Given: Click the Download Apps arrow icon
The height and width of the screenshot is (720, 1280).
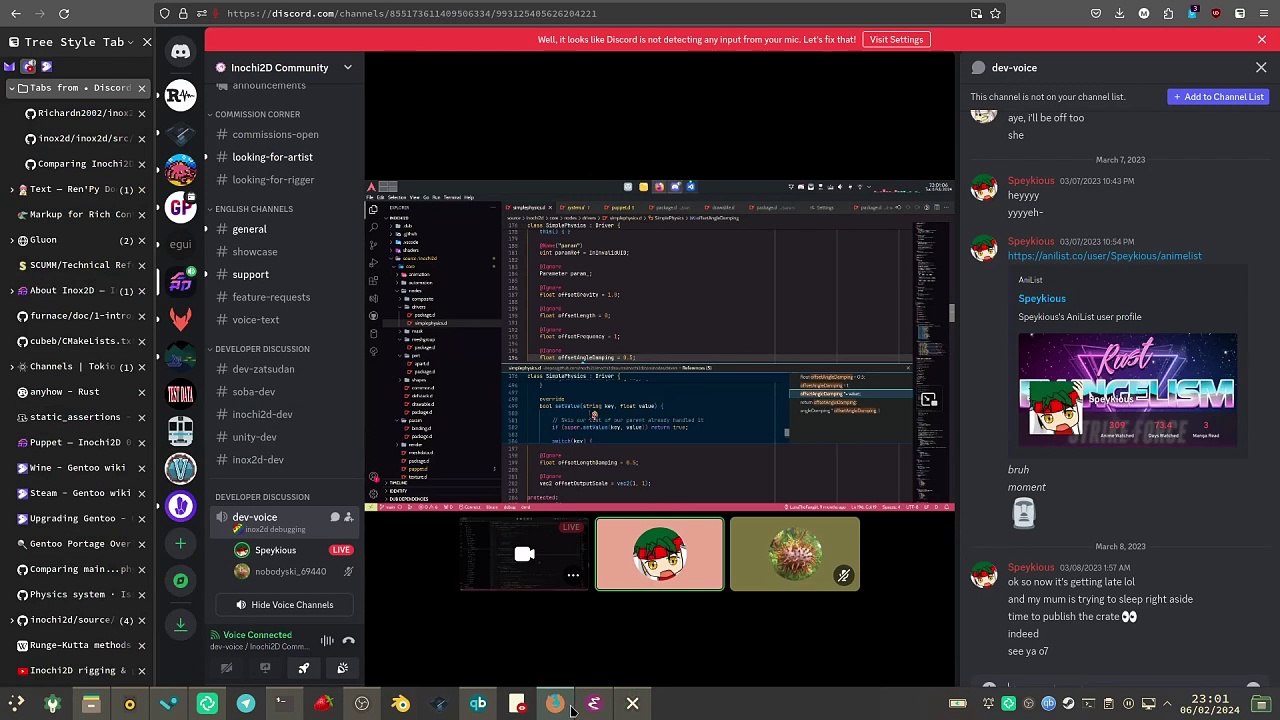Looking at the screenshot, I should coord(180,625).
